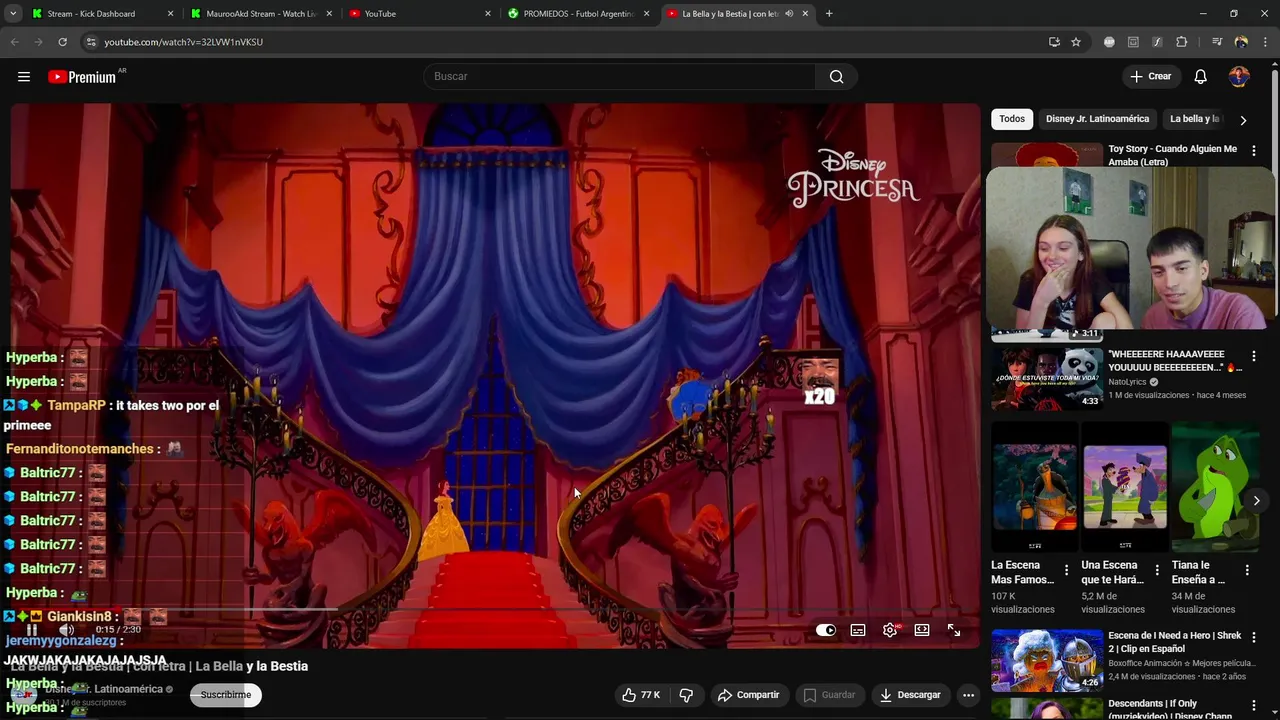Open more actions ellipsis under video

click(968, 695)
